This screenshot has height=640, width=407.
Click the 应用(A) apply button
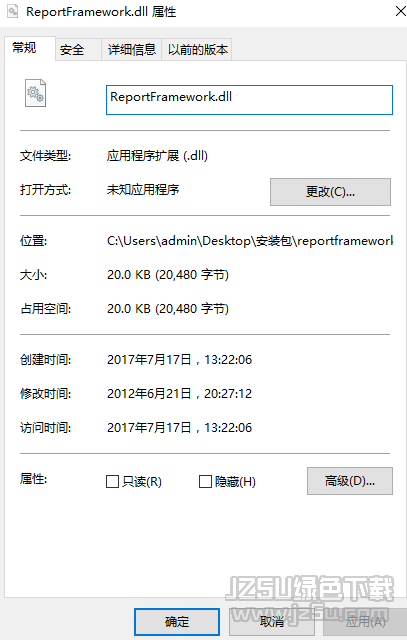coord(365,622)
